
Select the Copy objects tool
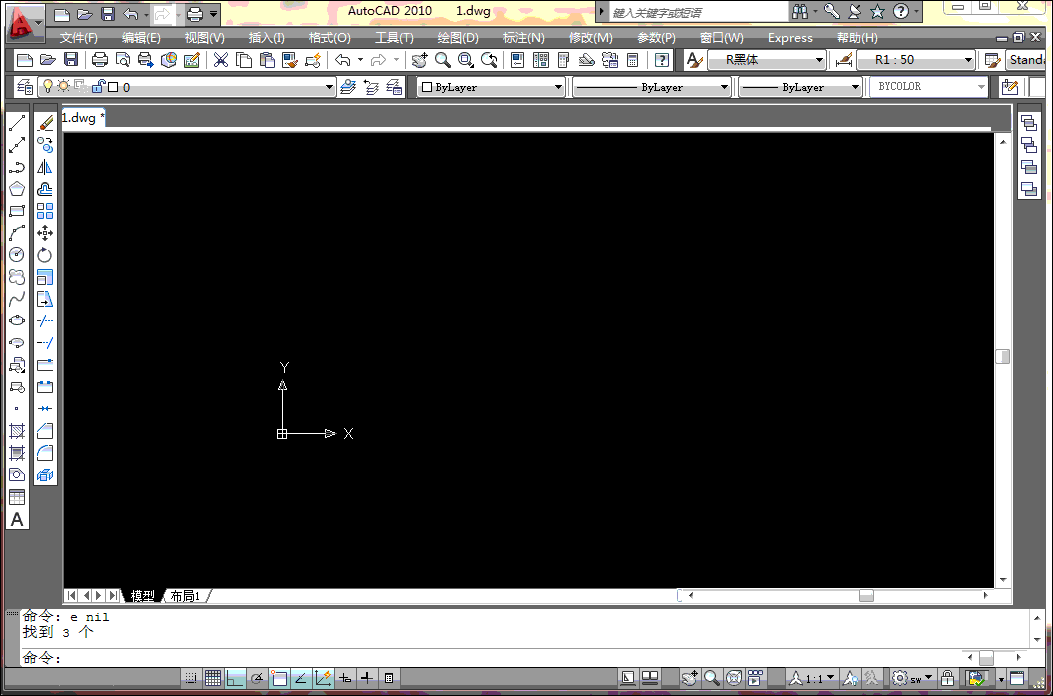point(45,144)
